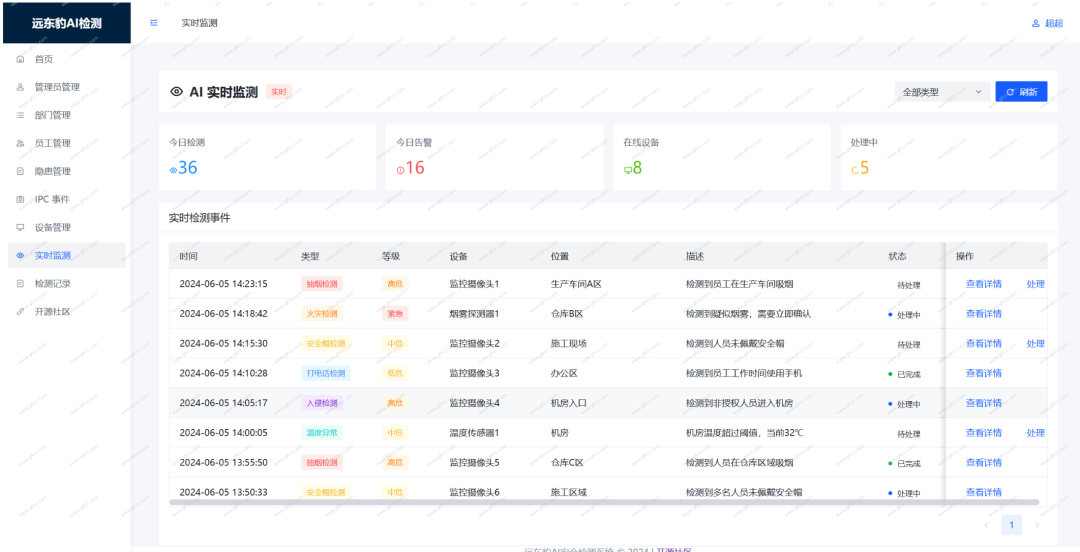Click the 远东豹AI检测 logo title
The width and height of the screenshot is (1080, 552).
click(67, 23)
